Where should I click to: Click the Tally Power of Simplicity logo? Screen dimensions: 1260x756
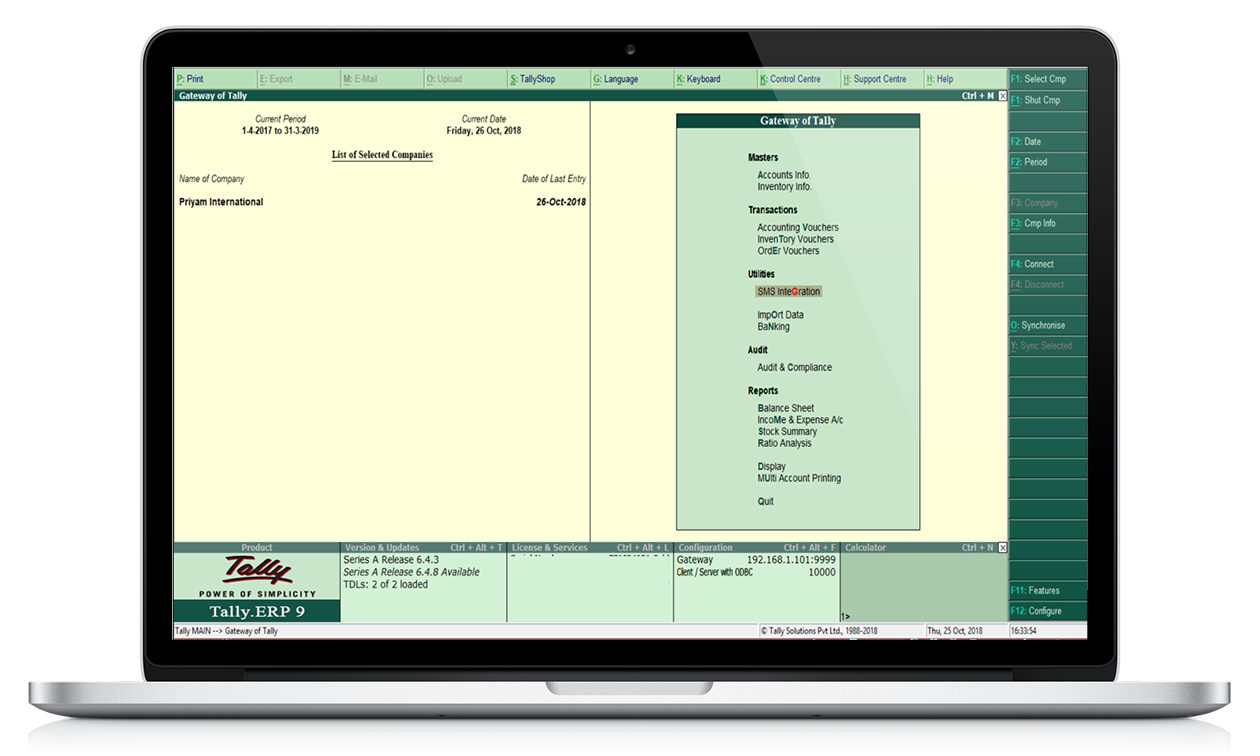pos(257,577)
